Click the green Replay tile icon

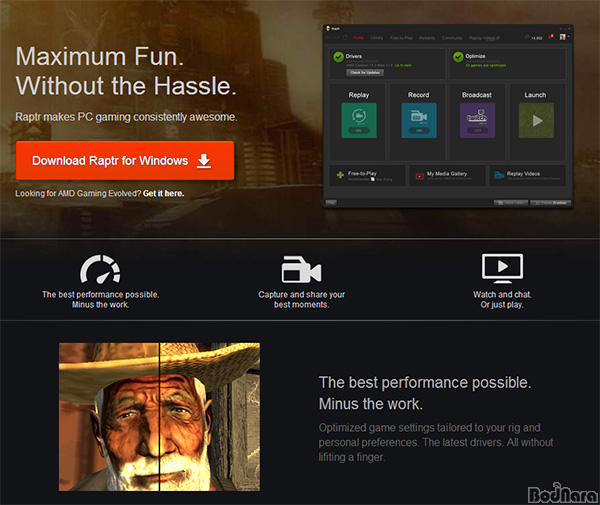click(x=359, y=120)
